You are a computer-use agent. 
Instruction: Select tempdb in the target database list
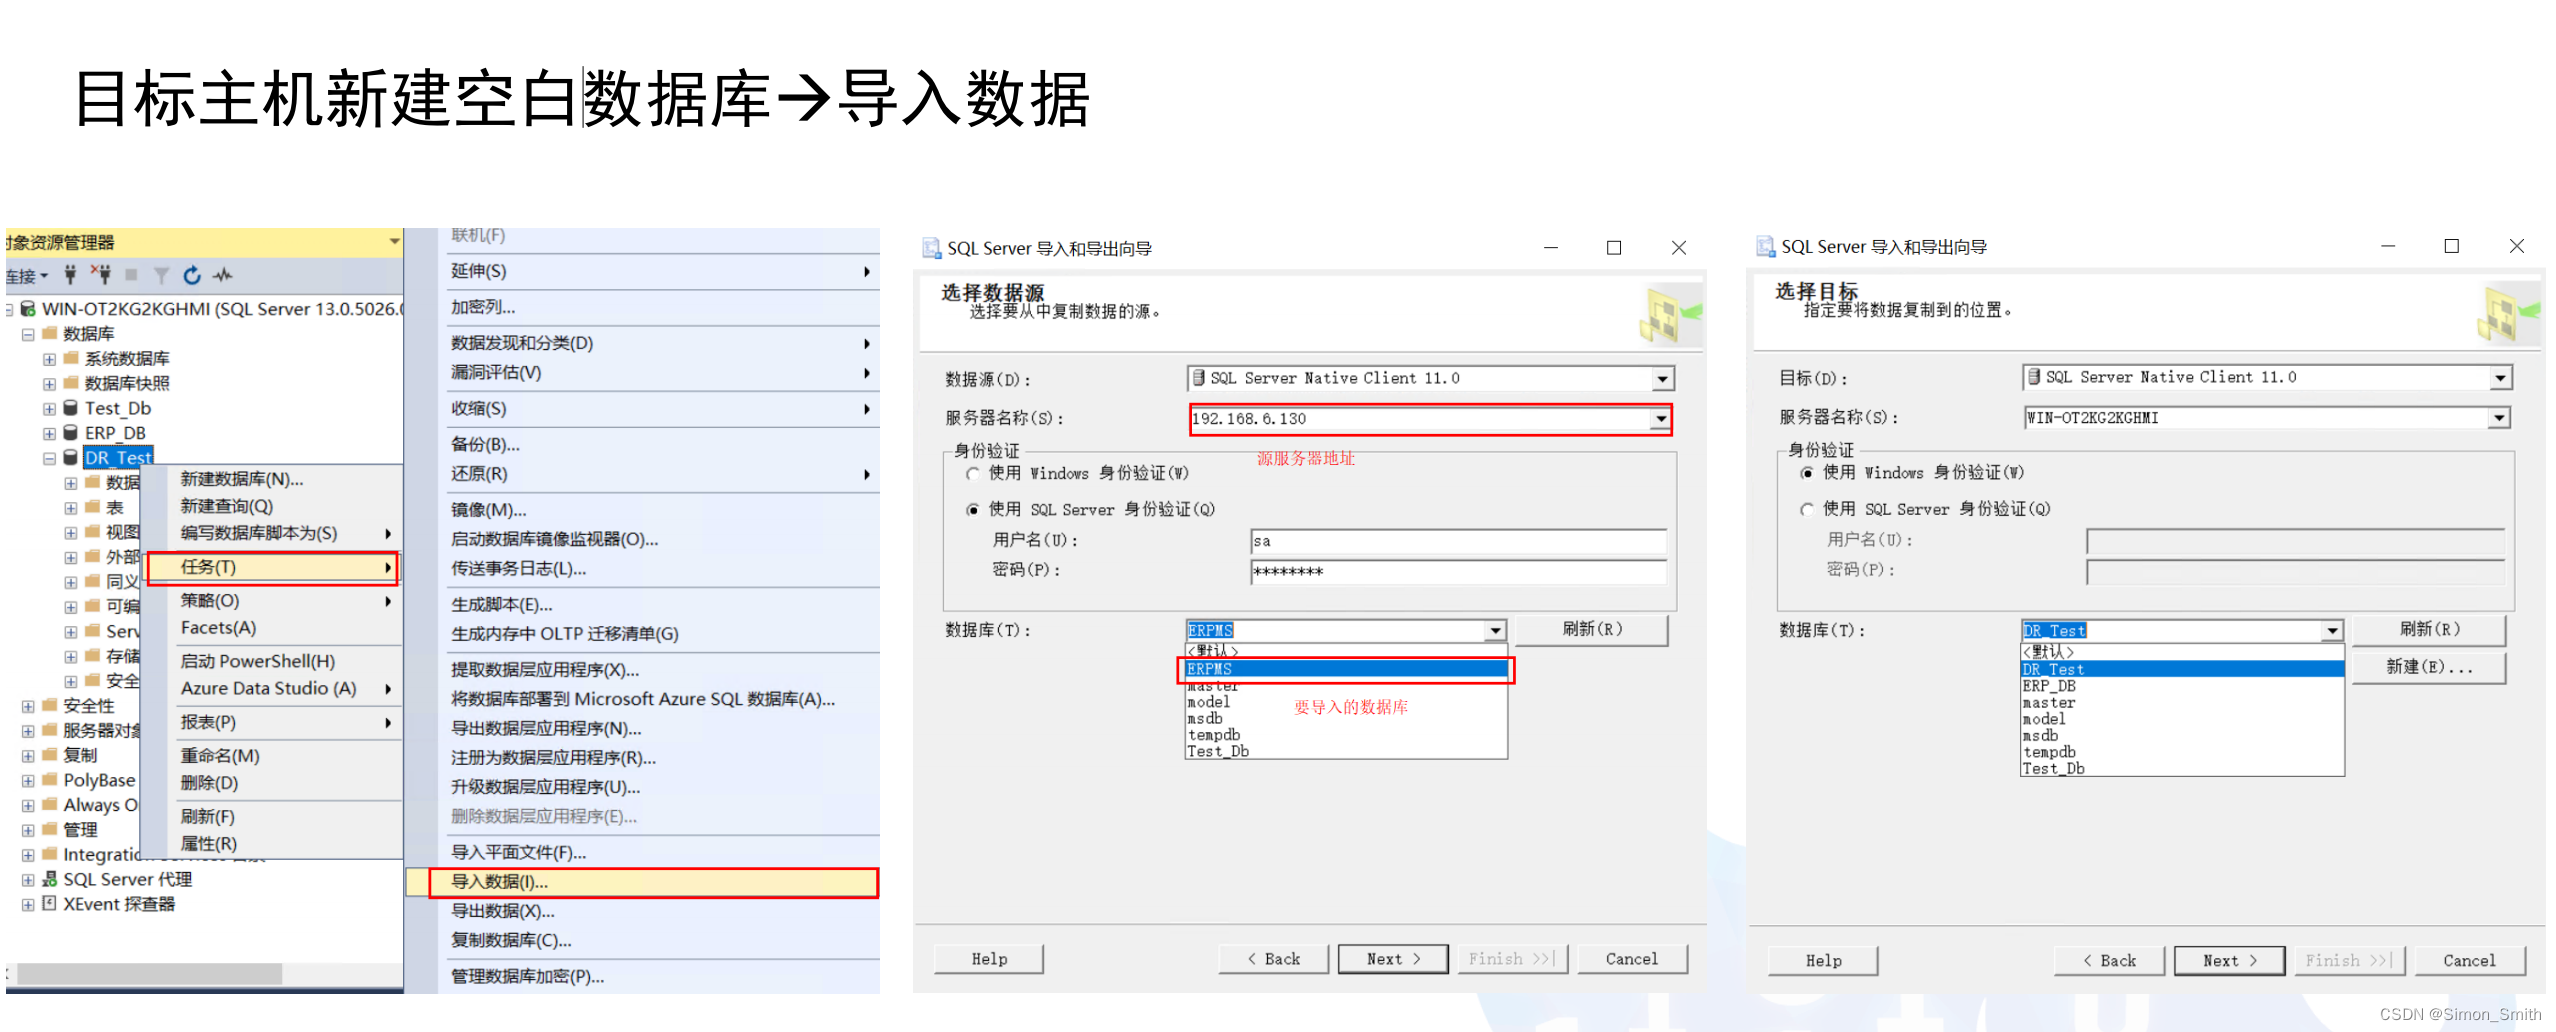click(x=2182, y=752)
